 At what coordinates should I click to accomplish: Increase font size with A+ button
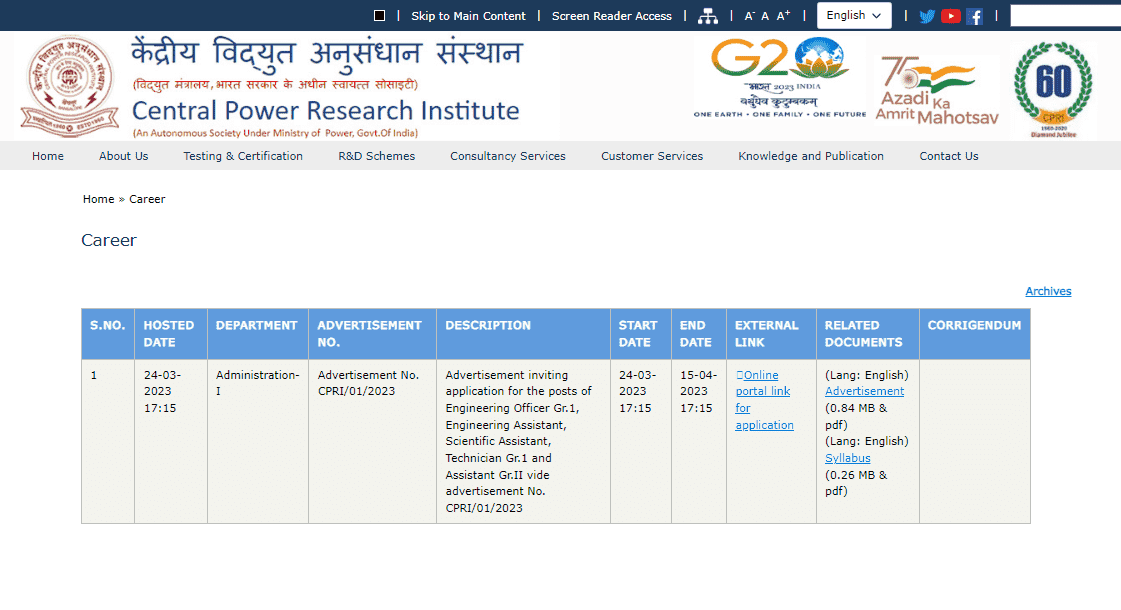tap(783, 15)
